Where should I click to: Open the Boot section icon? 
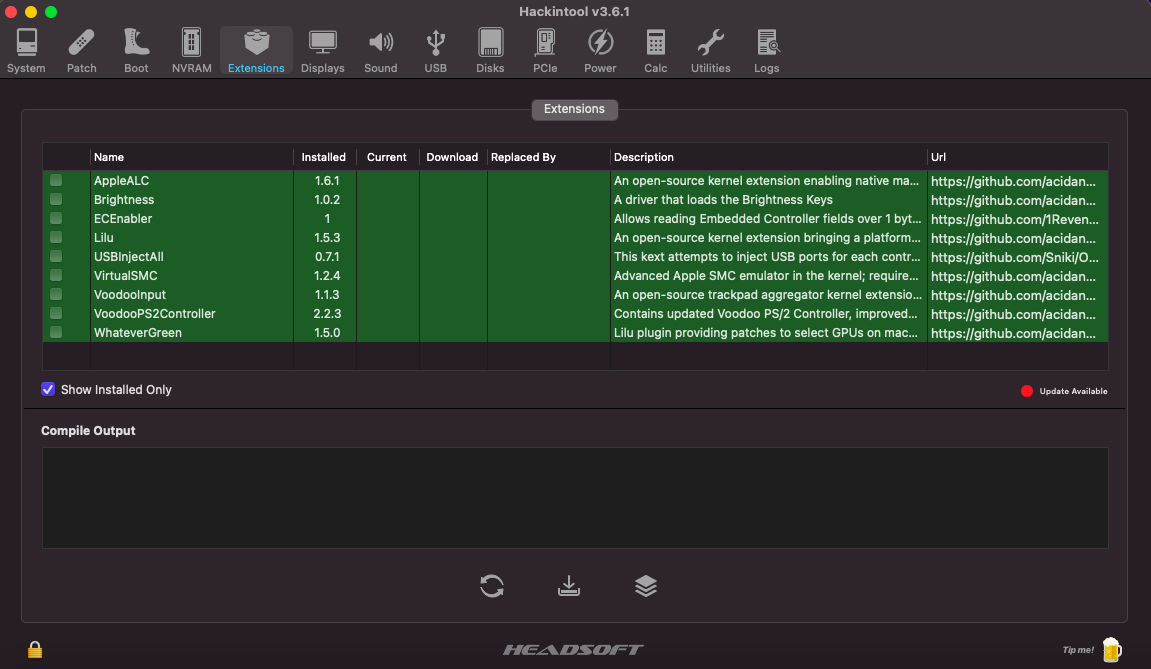click(x=136, y=51)
